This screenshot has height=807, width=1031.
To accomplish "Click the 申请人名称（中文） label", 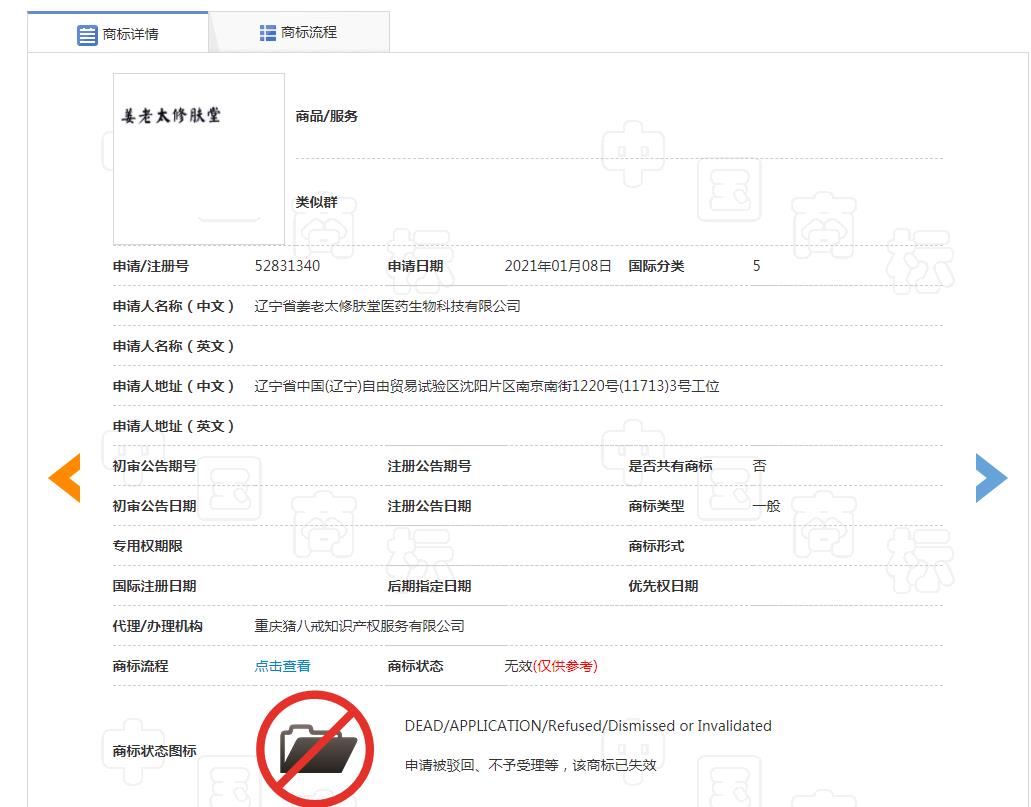I will pos(174,306).
